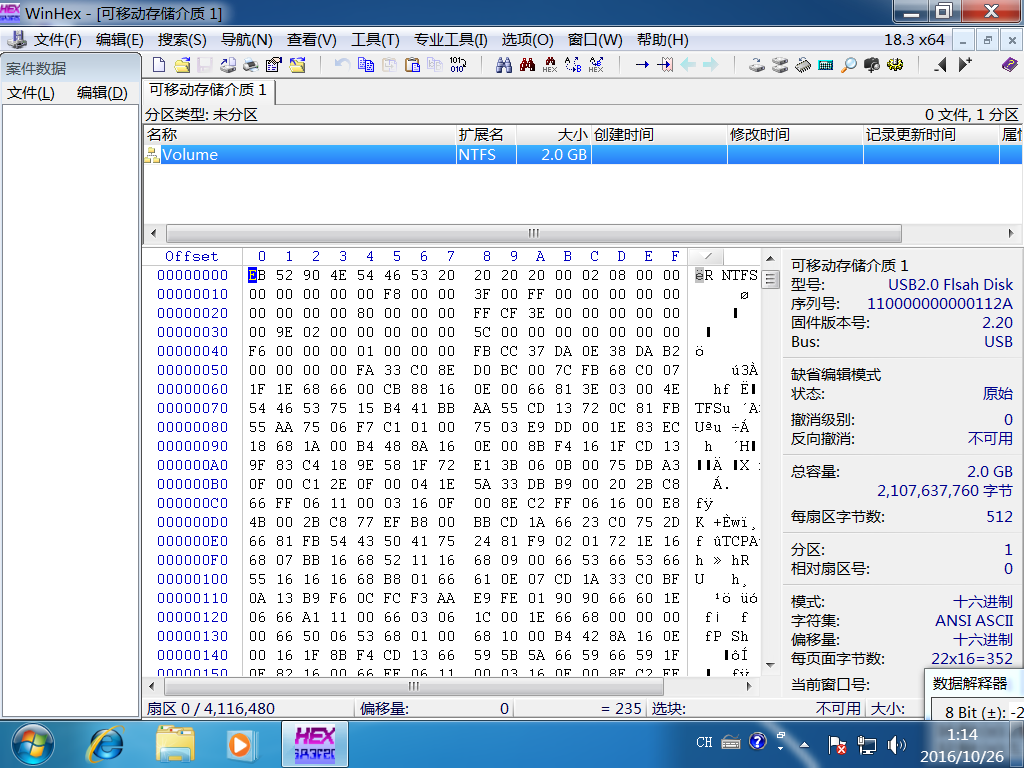The height and width of the screenshot is (768, 1024).
Task: Click the Analyze magnifier icon
Action: click(x=848, y=64)
